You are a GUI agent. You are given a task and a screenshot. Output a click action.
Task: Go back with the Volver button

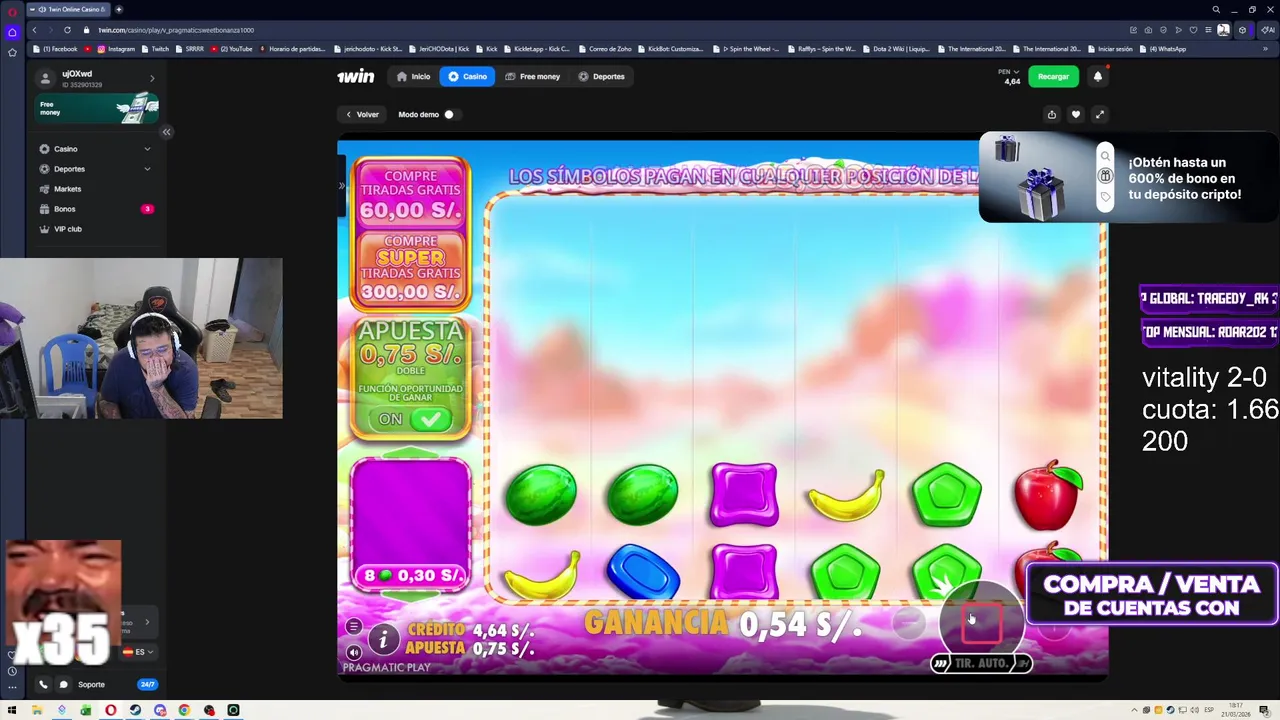362,114
